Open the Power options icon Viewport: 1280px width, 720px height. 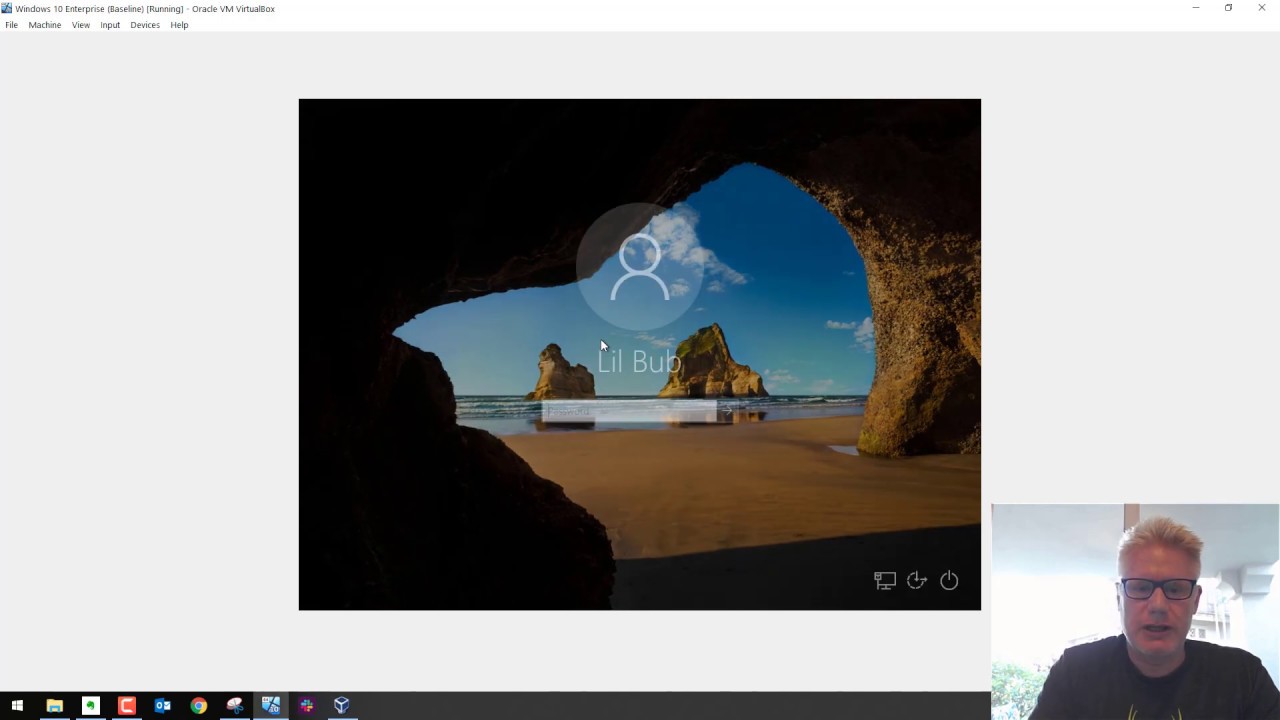click(x=949, y=580)
